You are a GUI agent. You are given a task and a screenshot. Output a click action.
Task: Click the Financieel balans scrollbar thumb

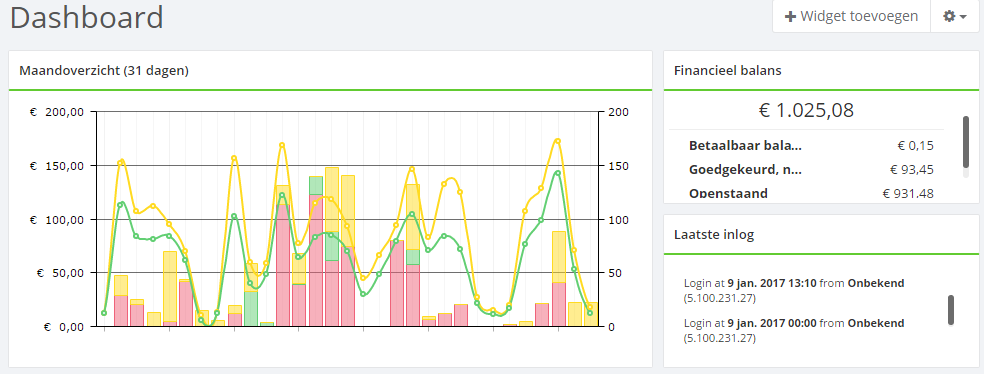[966, 142]
